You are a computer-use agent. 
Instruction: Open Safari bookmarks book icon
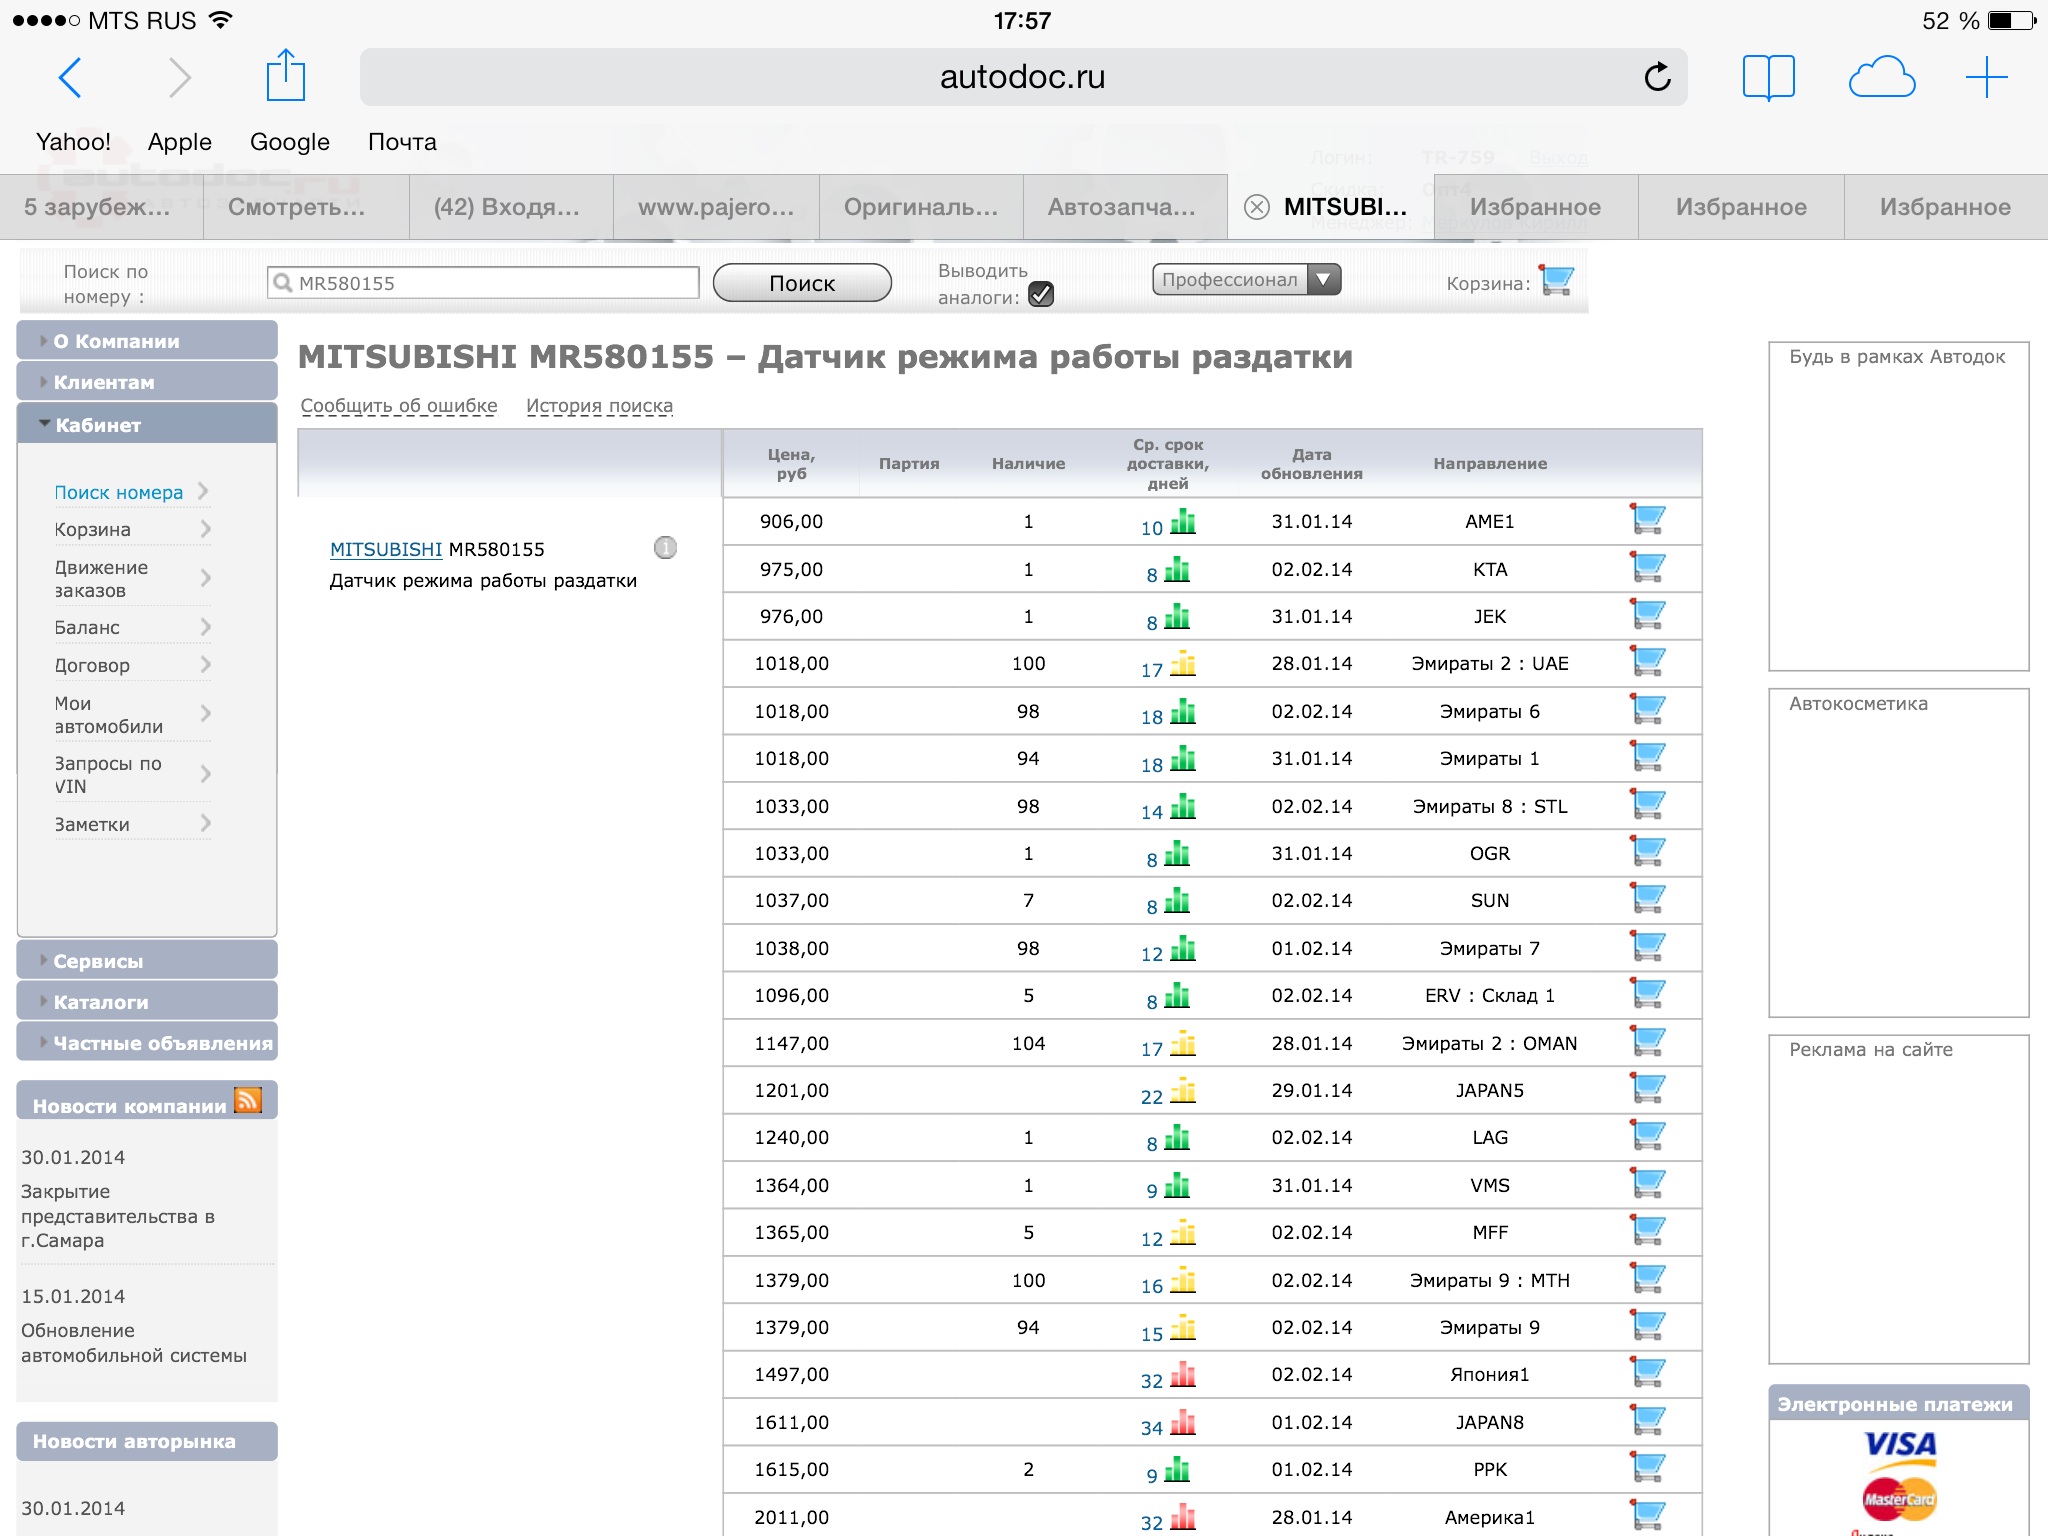tap(1768, 77)
